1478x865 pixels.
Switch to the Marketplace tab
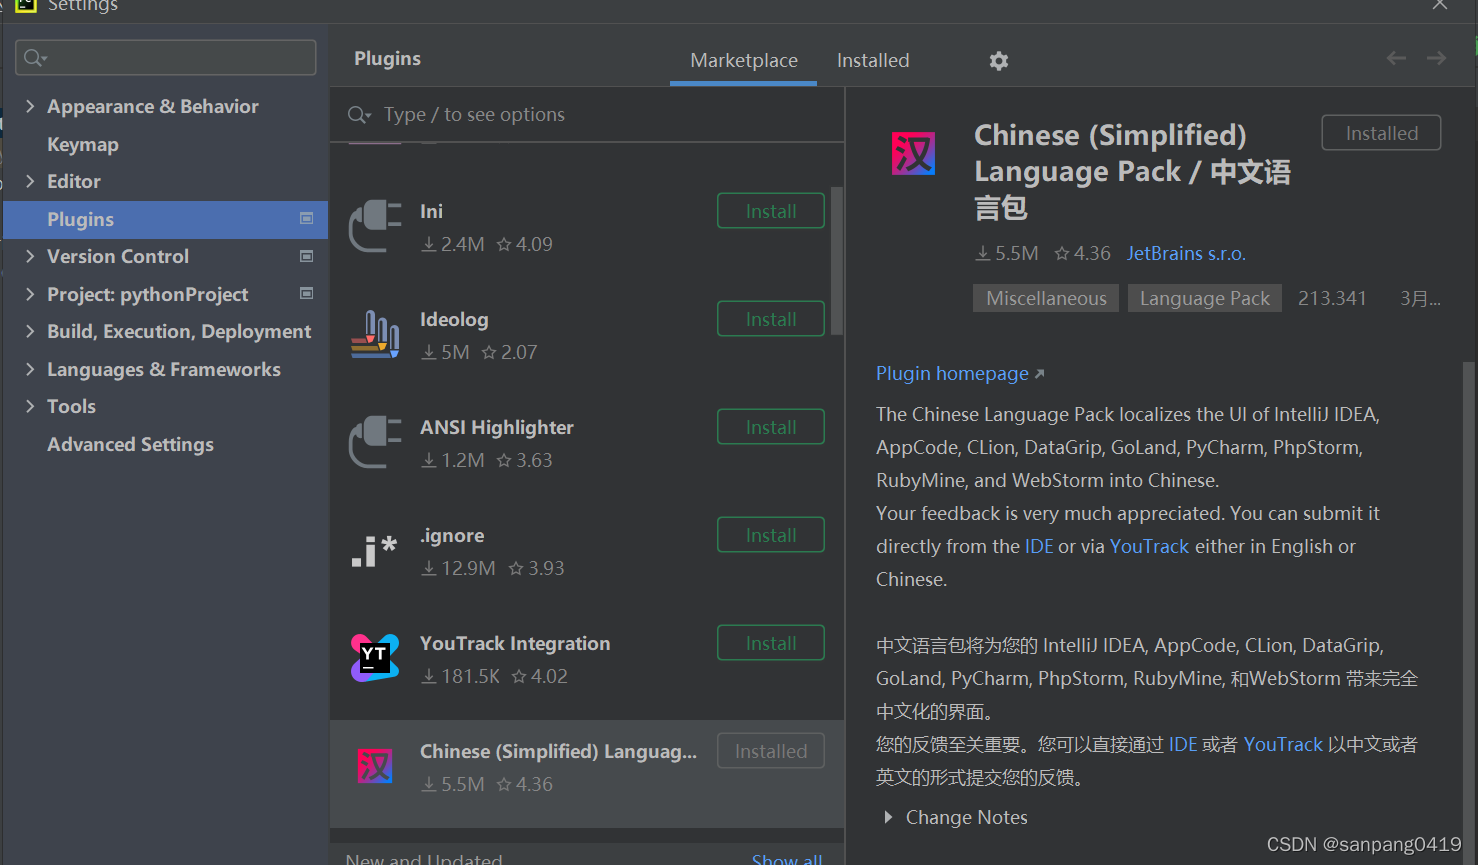point(744,61)
